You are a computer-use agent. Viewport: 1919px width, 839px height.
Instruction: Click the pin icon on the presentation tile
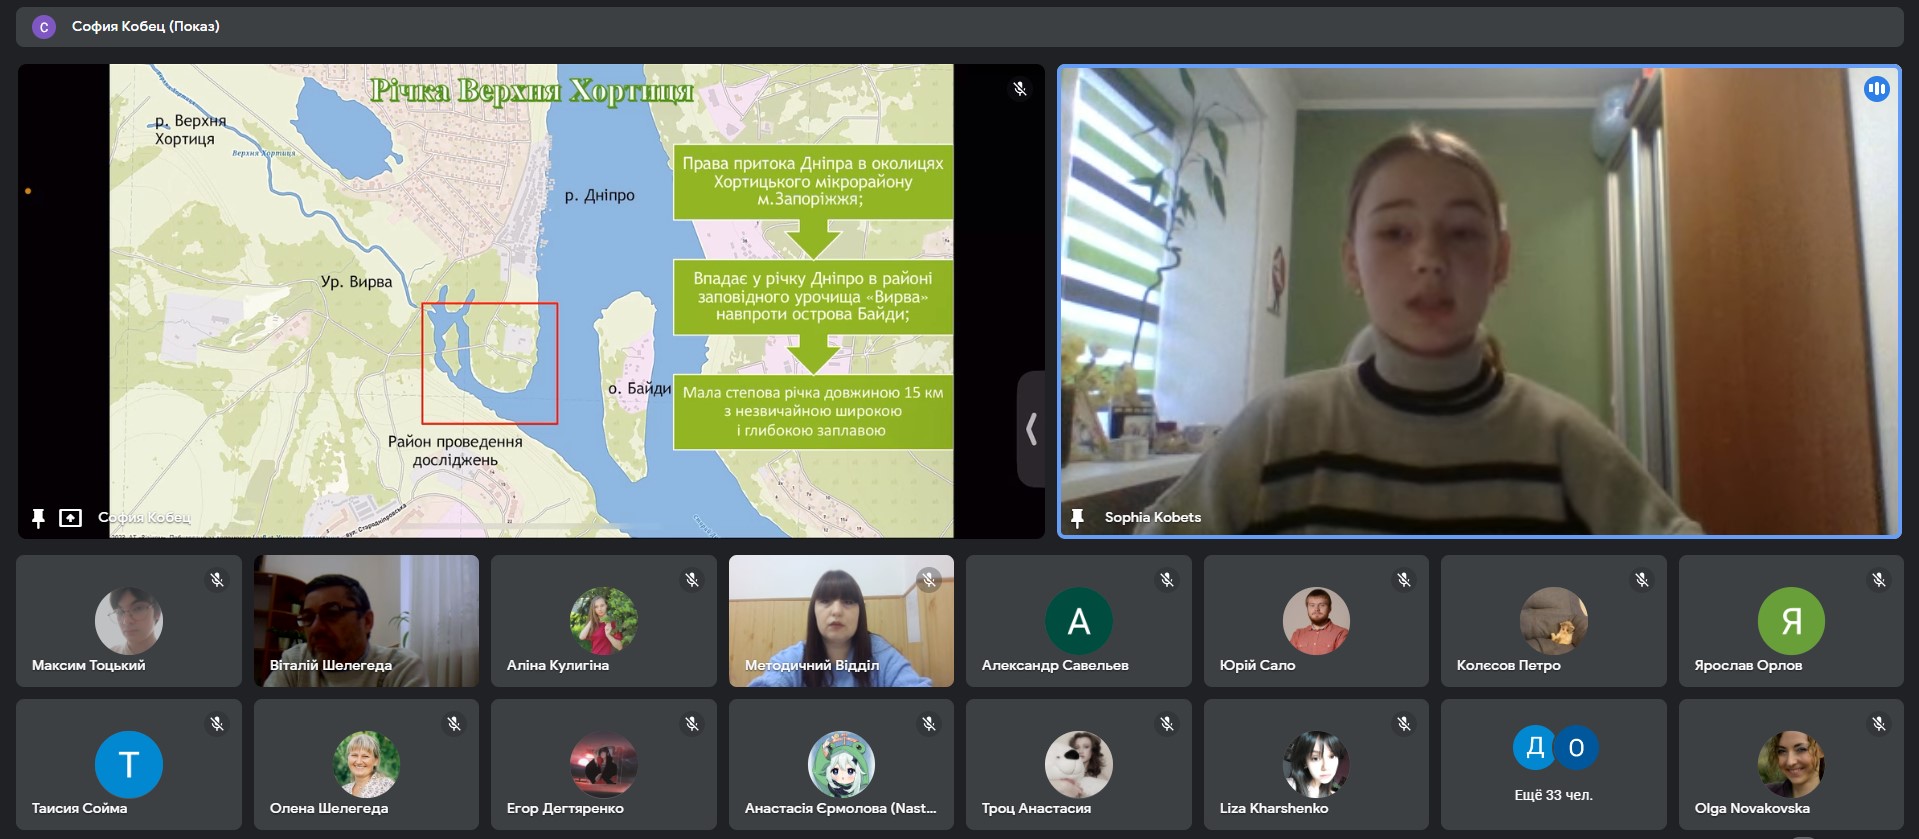[38, 518]
